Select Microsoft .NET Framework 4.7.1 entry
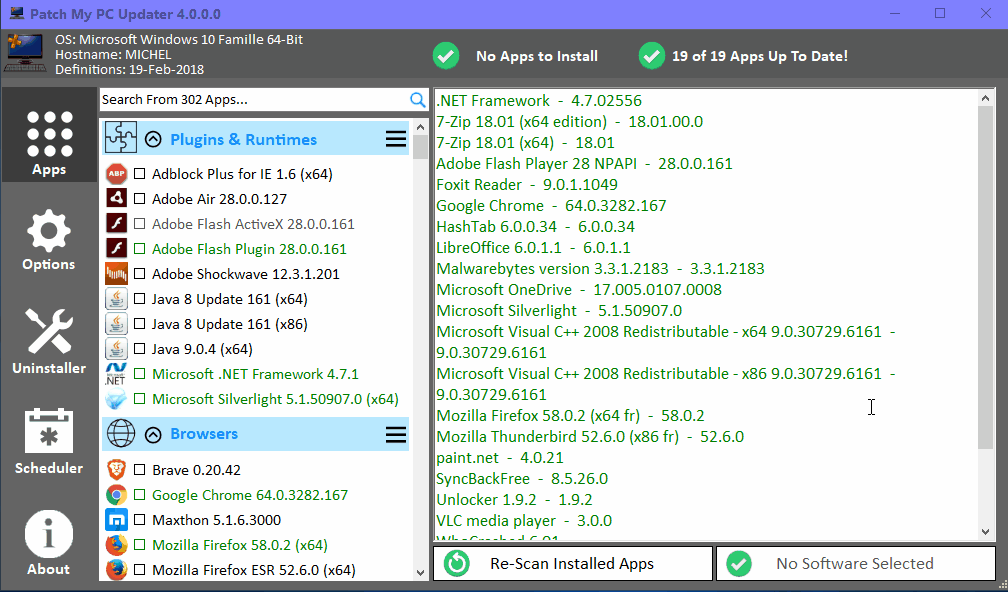 [x=255, y=374]
